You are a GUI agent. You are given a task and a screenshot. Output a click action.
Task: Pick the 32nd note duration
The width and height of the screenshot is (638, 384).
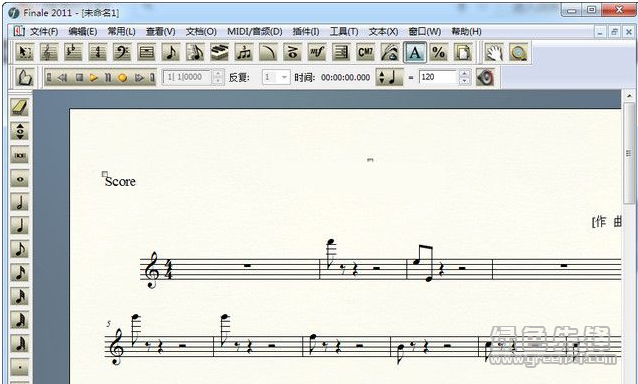20,297
